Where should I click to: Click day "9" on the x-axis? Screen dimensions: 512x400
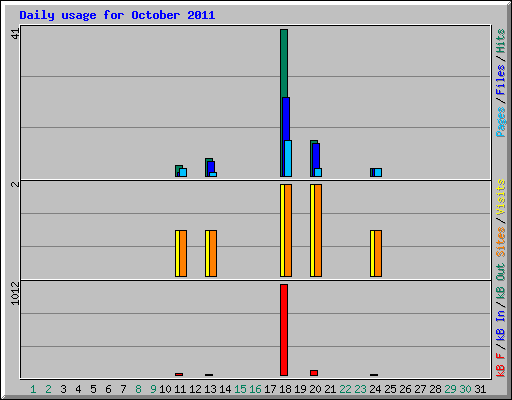153,389
